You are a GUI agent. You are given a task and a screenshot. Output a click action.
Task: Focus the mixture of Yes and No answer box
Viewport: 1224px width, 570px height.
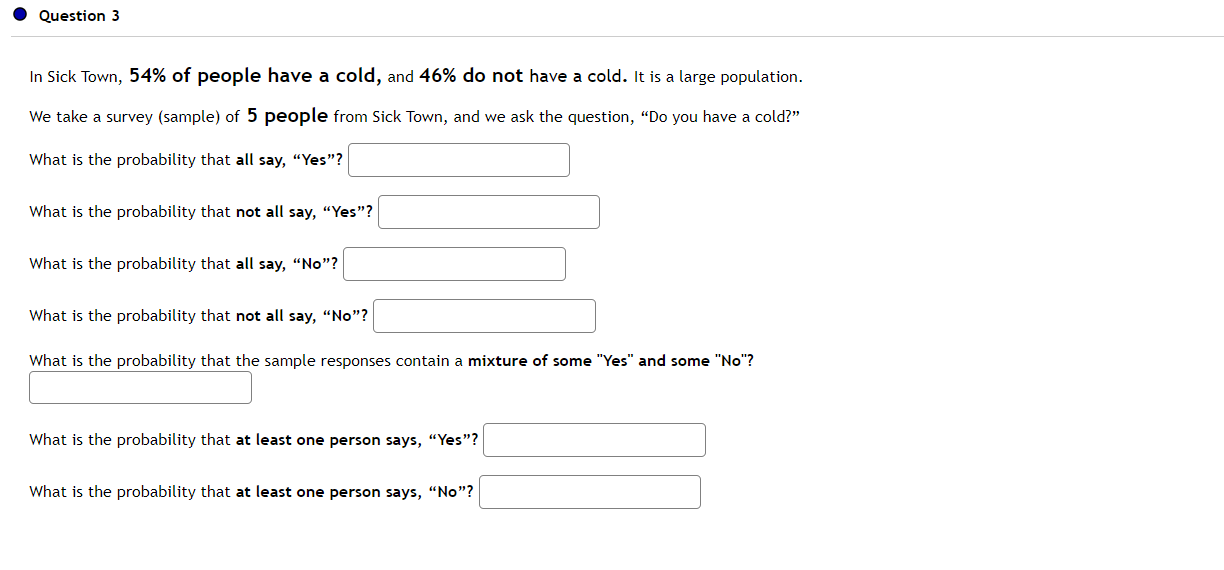tap(140, 388)
